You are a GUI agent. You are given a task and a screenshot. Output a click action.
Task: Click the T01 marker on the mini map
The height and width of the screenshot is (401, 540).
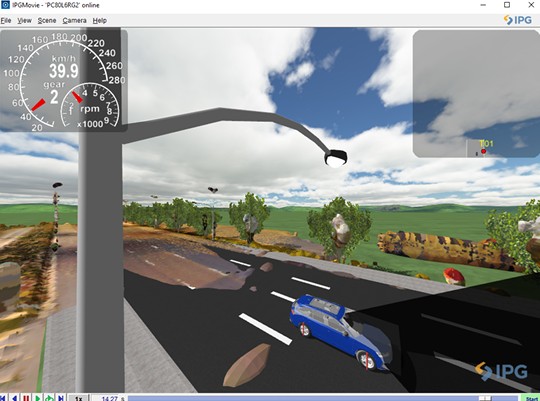click(484, 151)
